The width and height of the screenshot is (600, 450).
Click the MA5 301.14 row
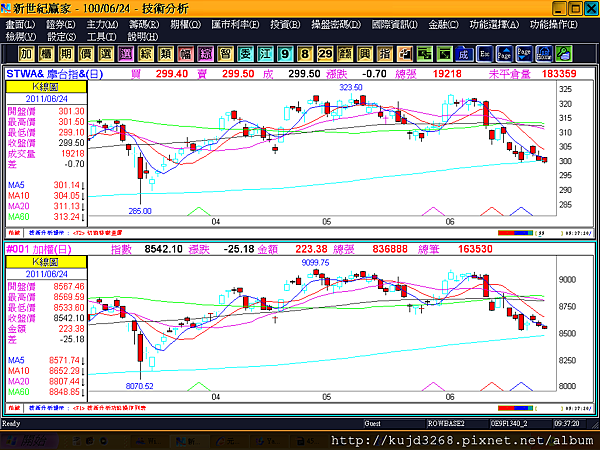45,185
